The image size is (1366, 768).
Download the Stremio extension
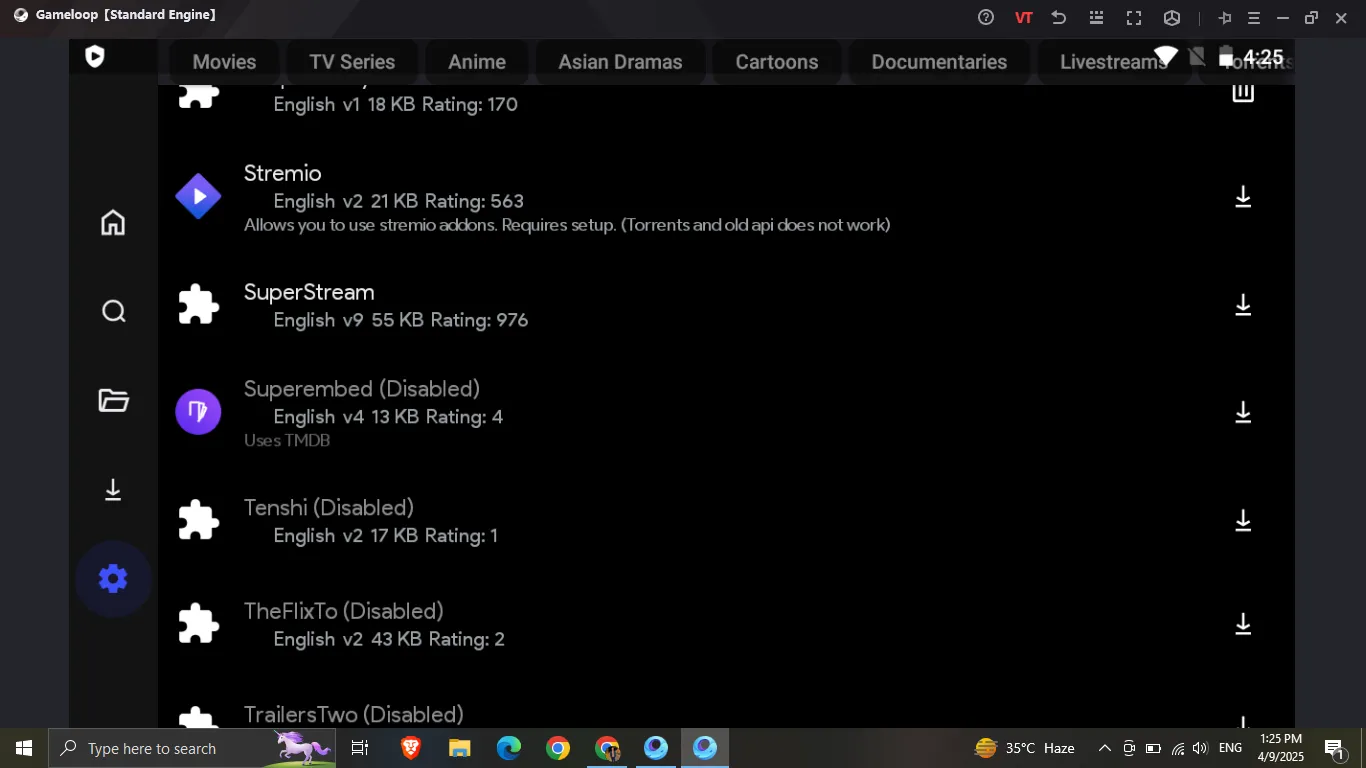[x=1242, y=197]
